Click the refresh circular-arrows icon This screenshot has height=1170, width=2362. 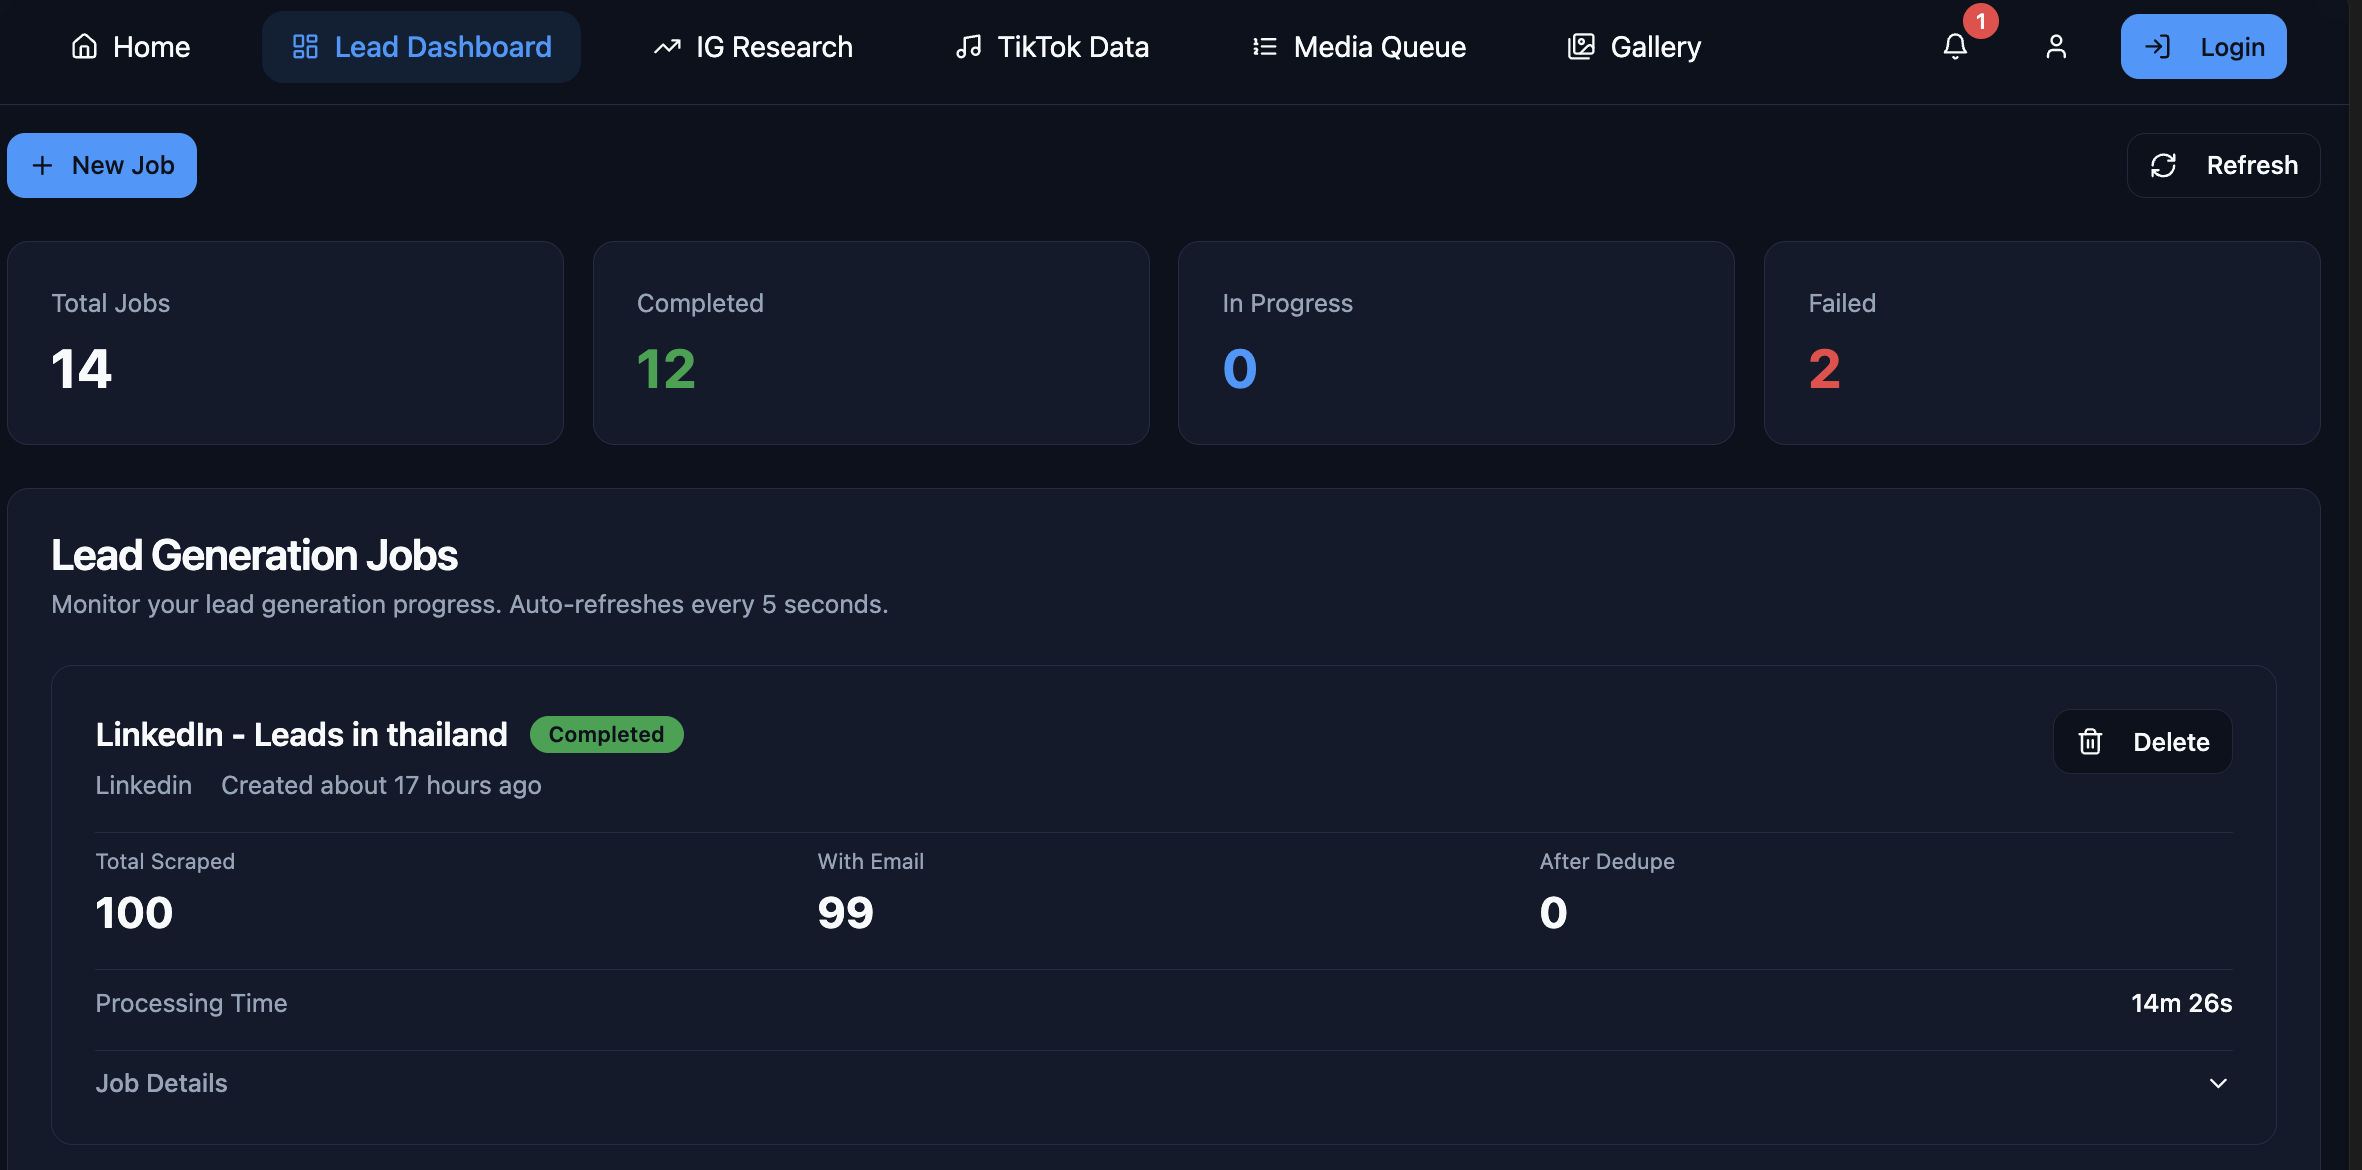[x=2164, y=165]
